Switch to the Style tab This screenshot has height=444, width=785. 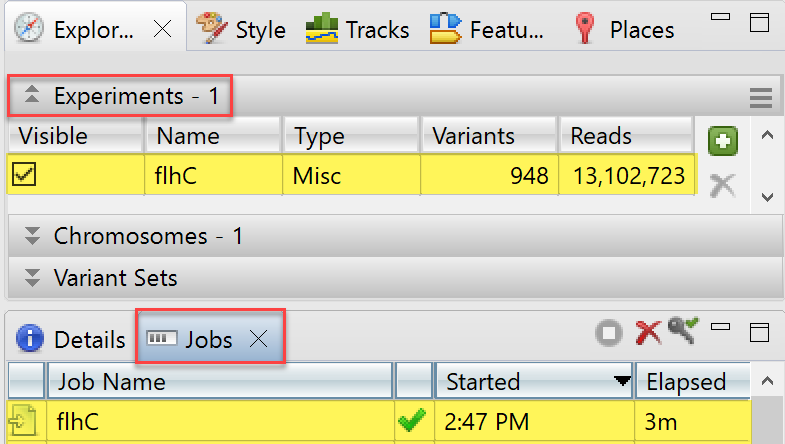tap(241, 29)
